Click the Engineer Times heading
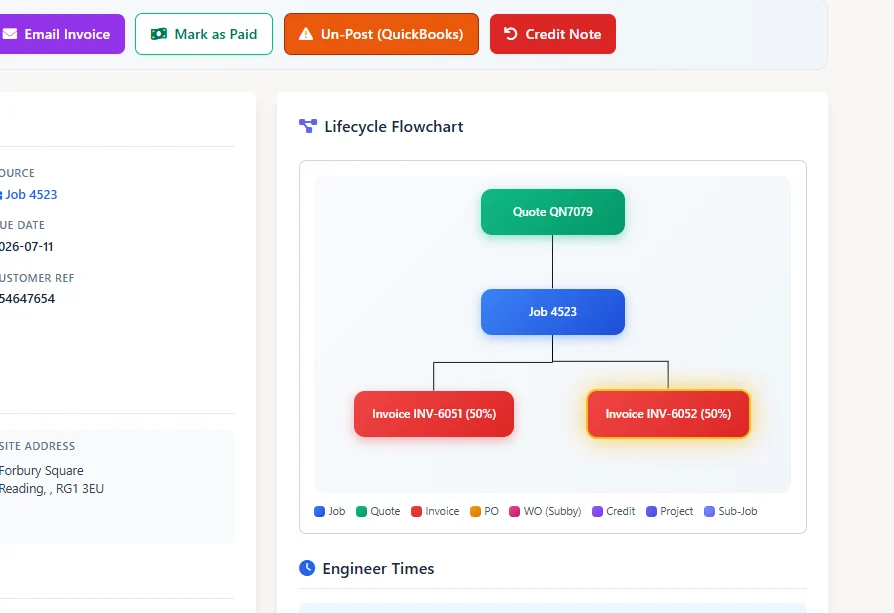 [x=378, y=569]
